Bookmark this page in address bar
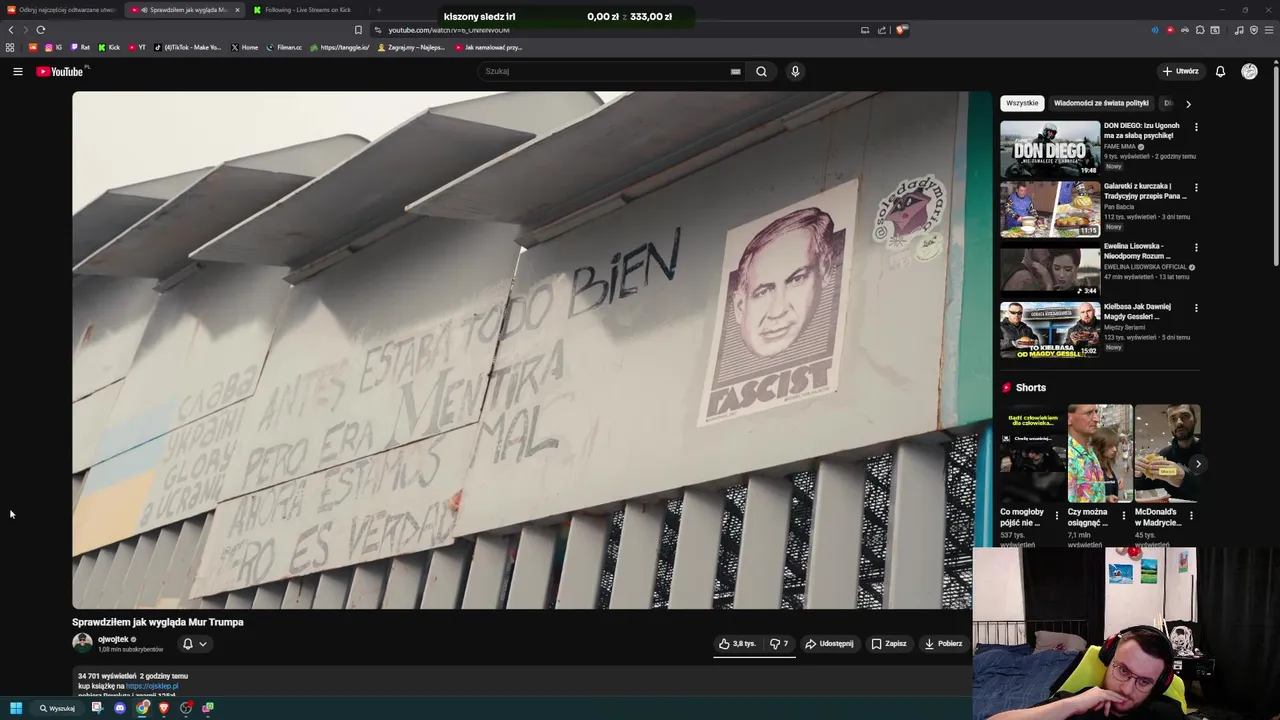This screenshot has height=720, width=1280. (x=358, y=30)
